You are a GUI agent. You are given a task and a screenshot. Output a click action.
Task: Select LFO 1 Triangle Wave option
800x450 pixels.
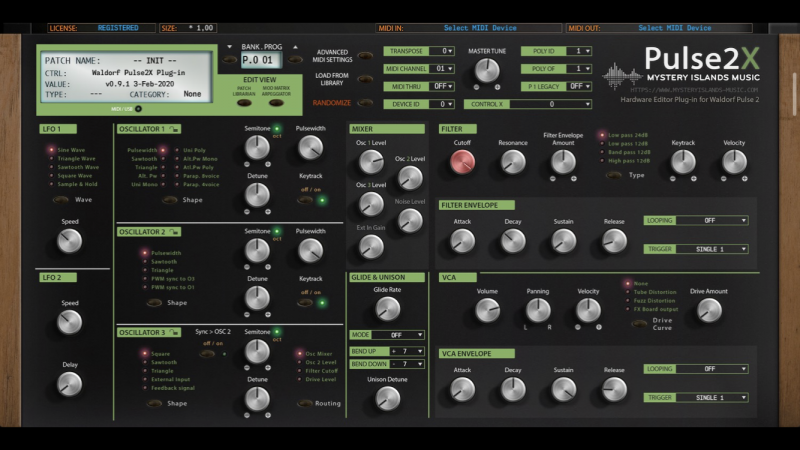pos(77,159)
